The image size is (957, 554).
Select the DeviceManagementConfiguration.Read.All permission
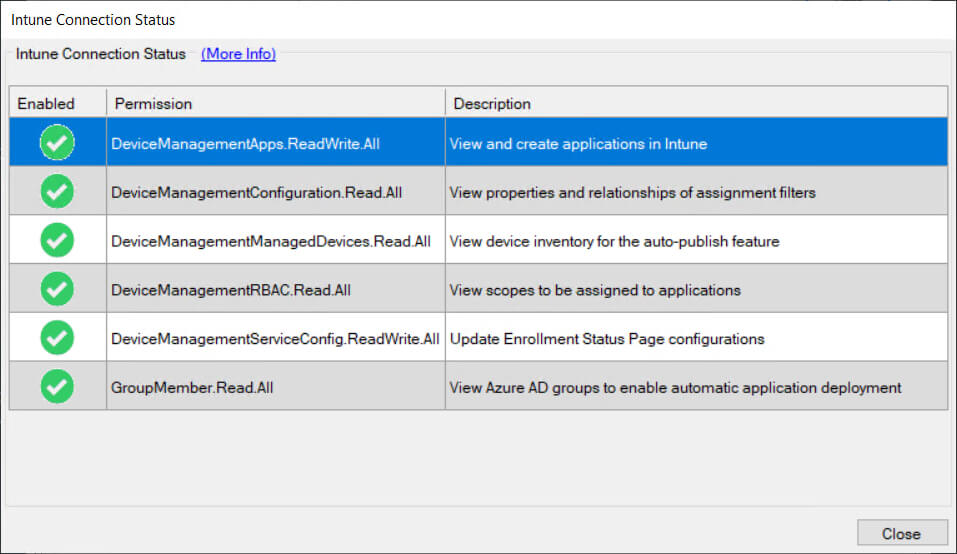click(256, 193)
